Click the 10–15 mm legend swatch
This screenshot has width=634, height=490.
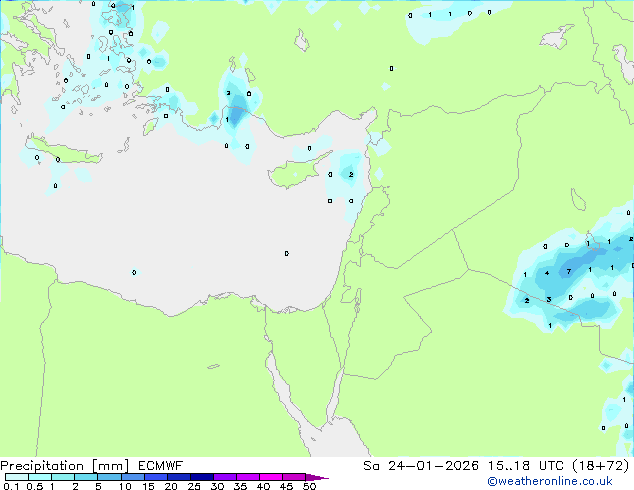133,477
